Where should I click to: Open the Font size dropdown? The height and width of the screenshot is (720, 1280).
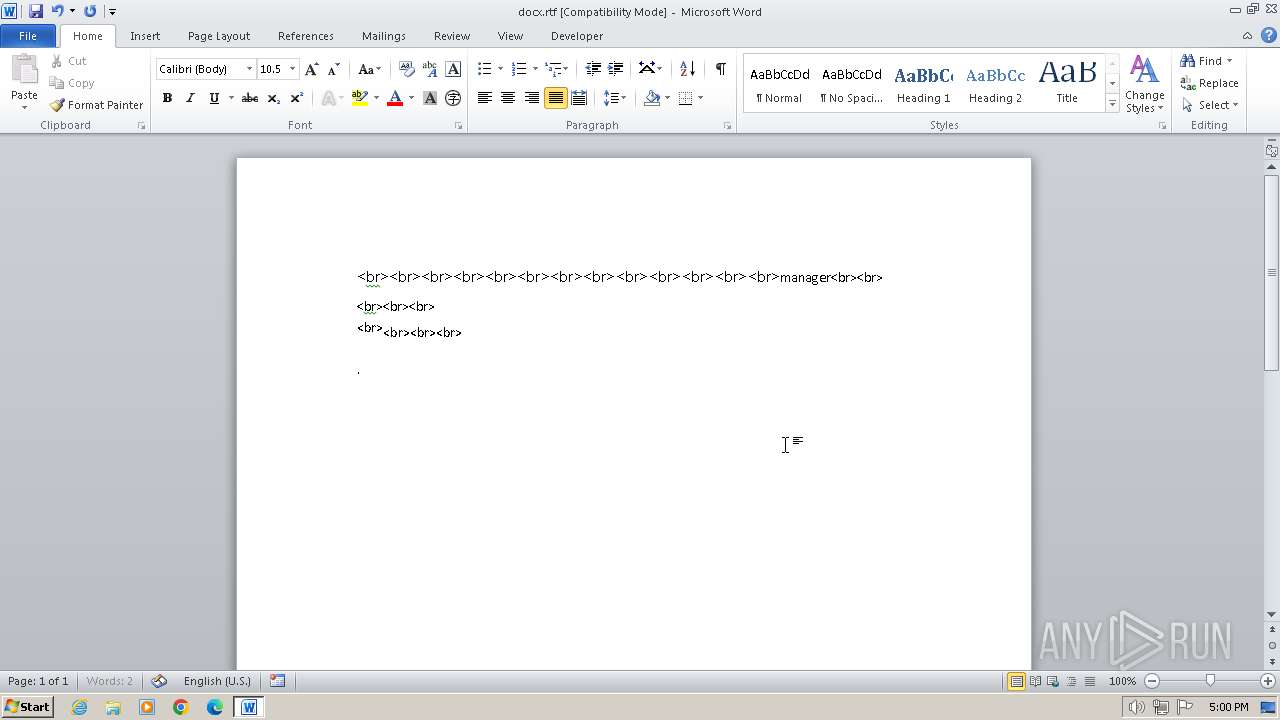[x=292, y=69]
